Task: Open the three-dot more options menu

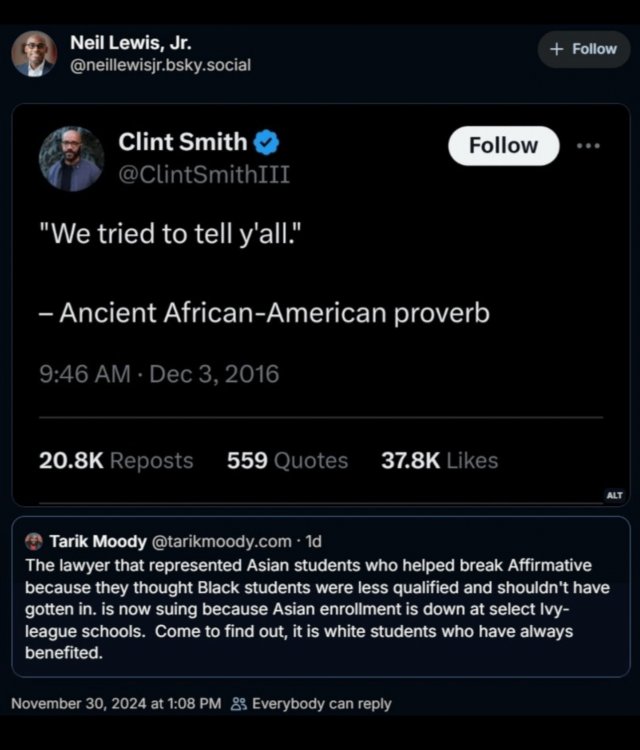Action: [x=589, y=145]
